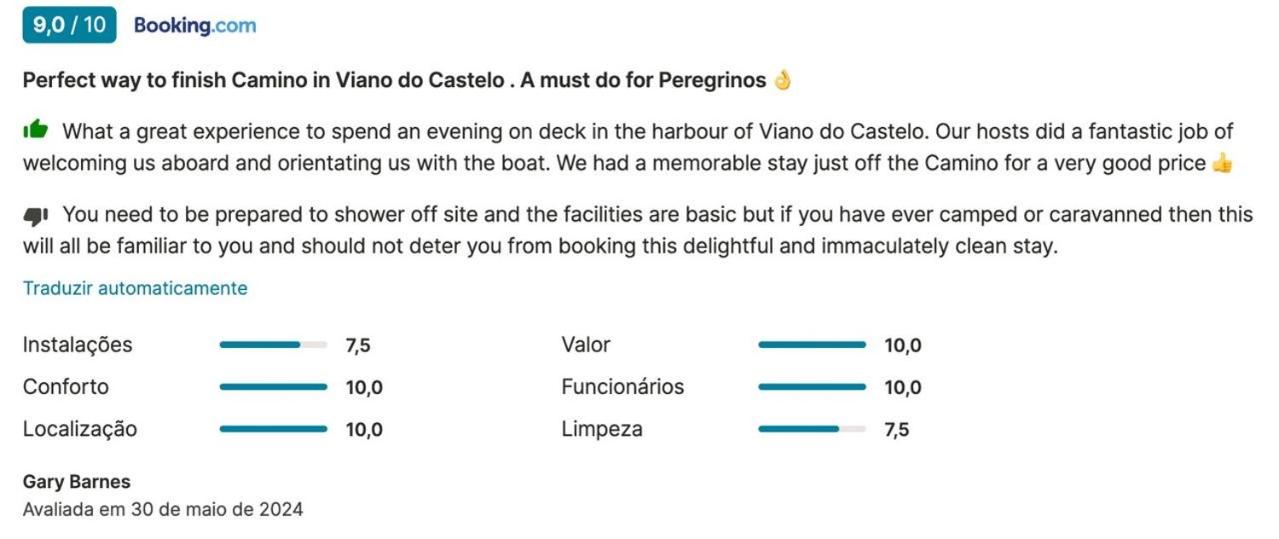The height and width of the screenshot is (539, 1279).
Task: Click the yellow thumbs-up emoji after price
Action: pyautogui.click(x=1222, y=163)
